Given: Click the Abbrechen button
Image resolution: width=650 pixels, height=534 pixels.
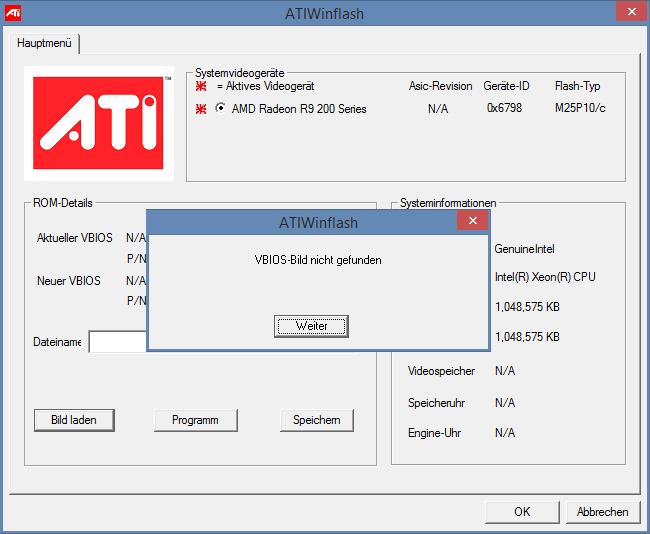Looking at the screenshot, I should [x=602, y=512].
